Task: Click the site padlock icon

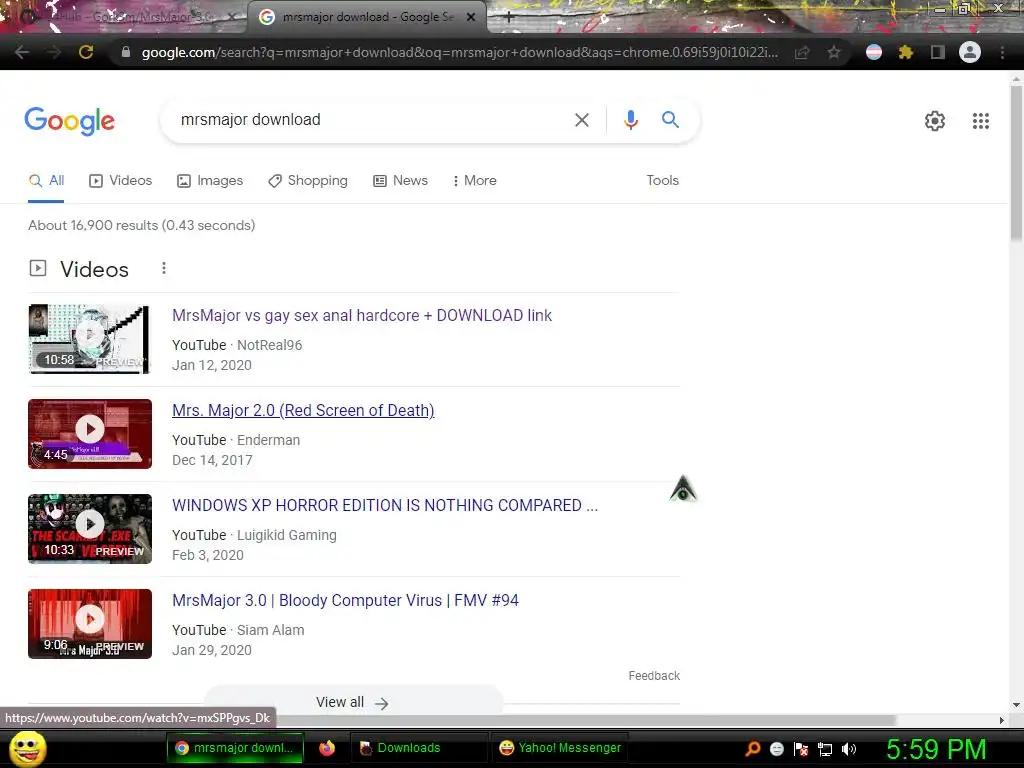Action: click(126, 52)
